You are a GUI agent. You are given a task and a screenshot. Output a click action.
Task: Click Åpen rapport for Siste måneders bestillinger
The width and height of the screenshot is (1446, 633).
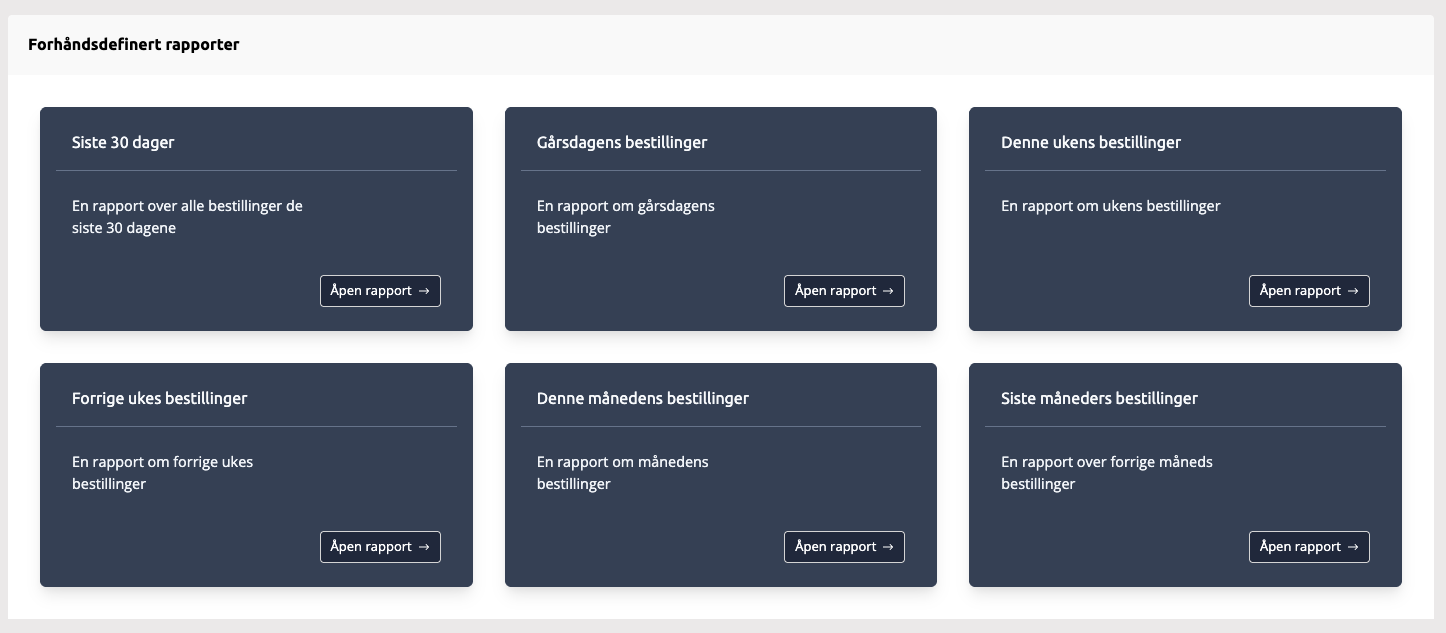coord(1308,547)
